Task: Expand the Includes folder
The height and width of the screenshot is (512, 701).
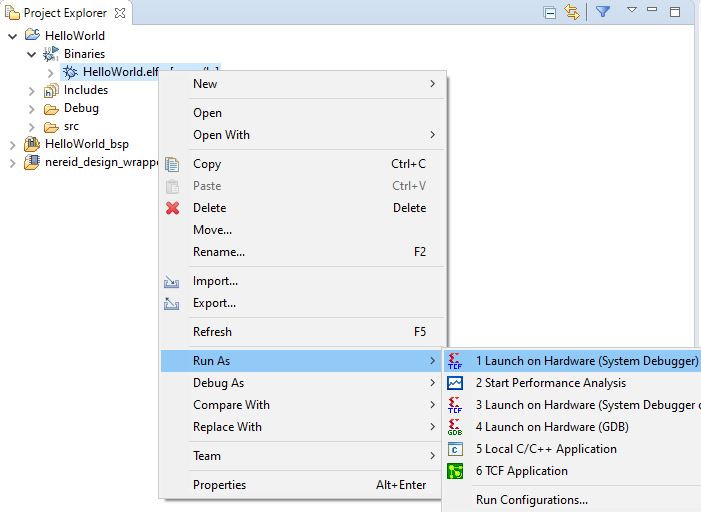Action: 32,90
